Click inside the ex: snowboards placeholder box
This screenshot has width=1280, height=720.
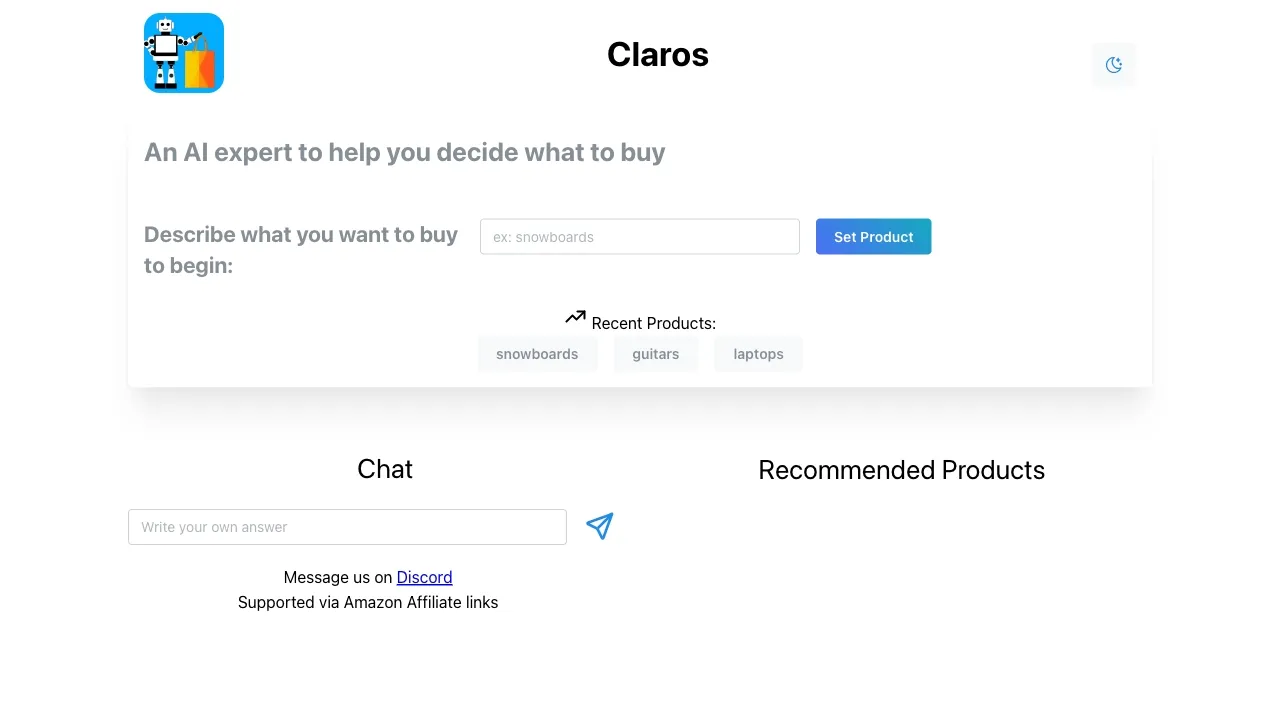pos(640,236)
